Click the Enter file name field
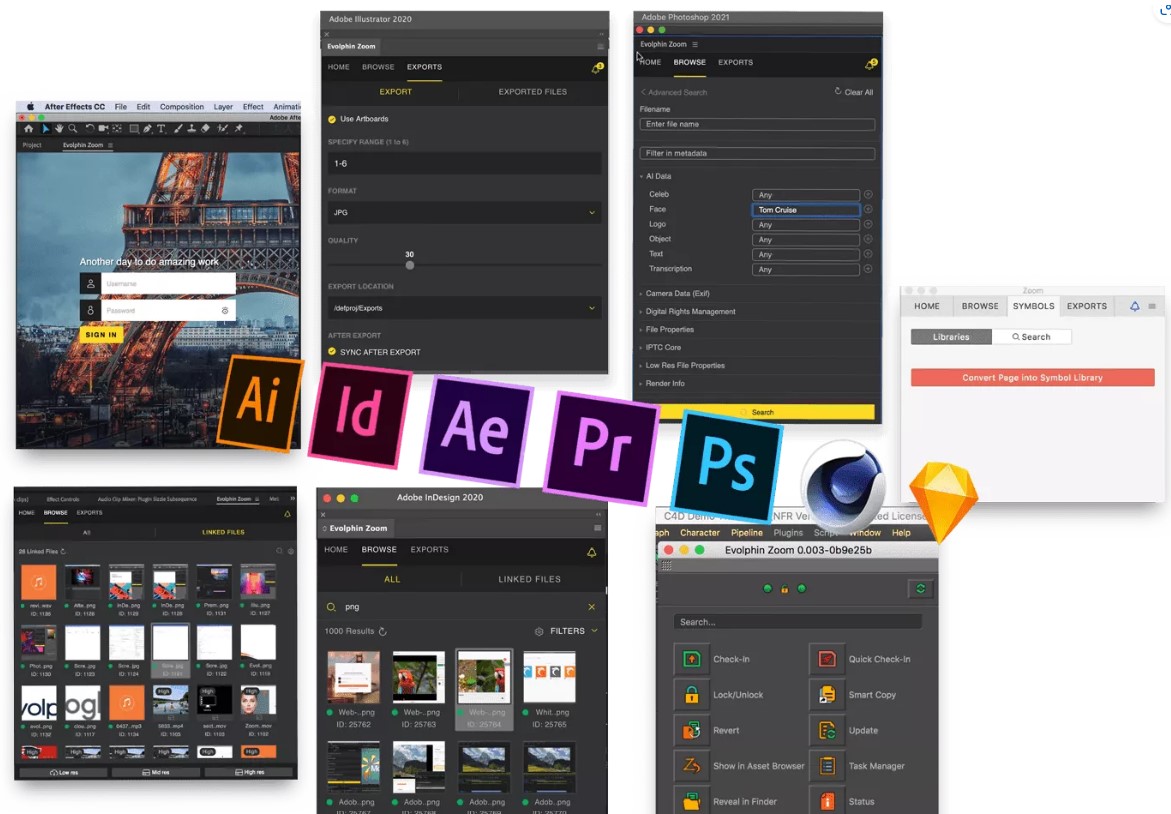Viewport: 1171px width, 814px height. pos(757,124)
